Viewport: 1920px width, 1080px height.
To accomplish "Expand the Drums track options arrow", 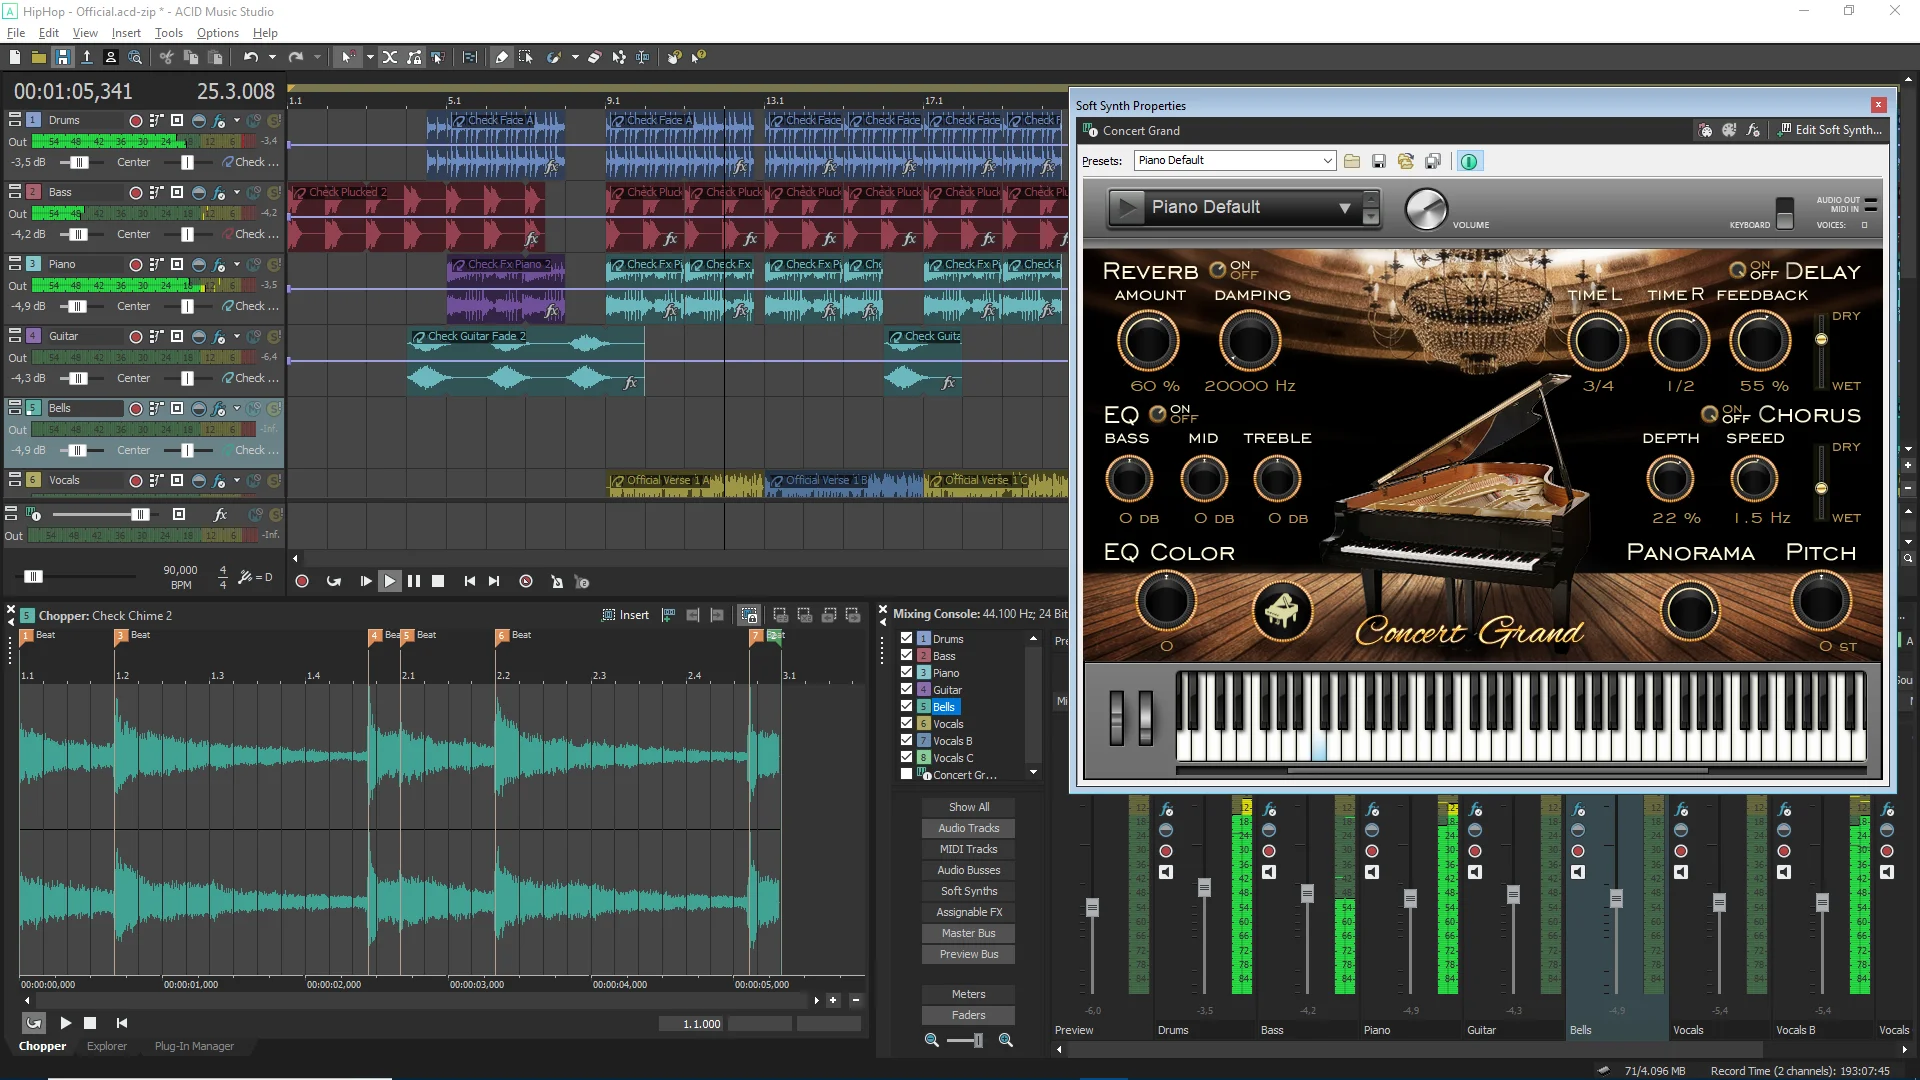I will [237, 120].
